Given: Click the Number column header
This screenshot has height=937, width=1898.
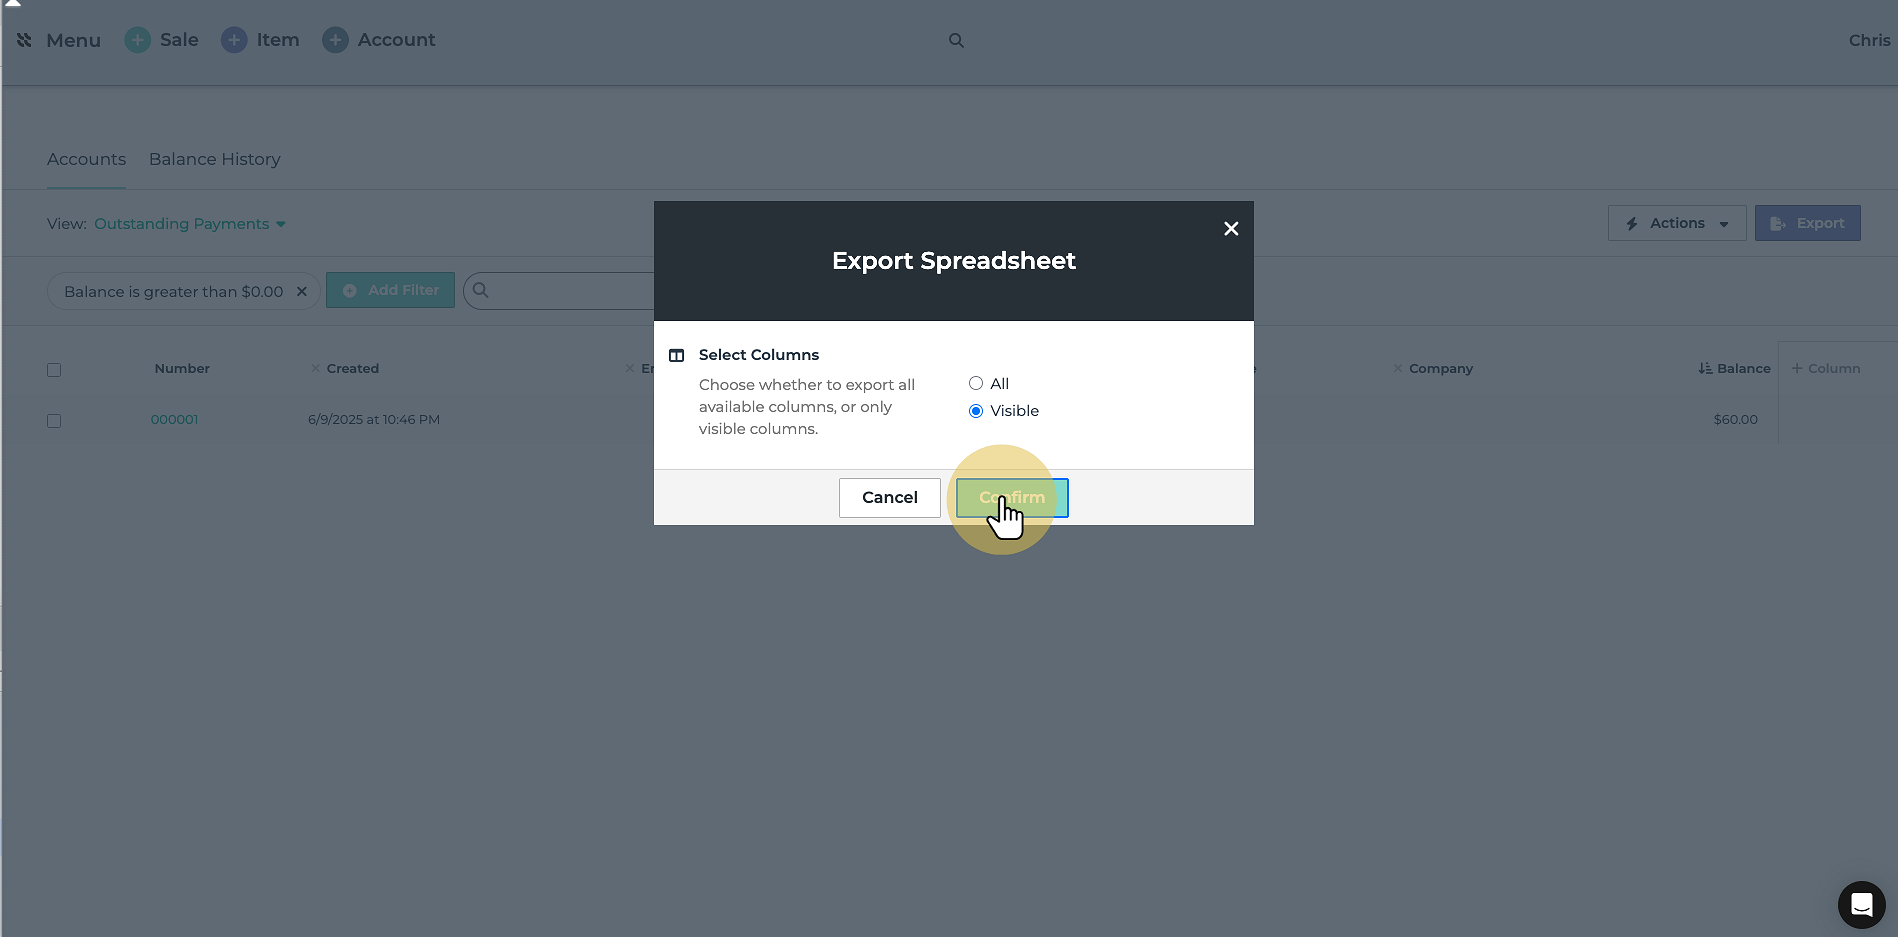Looking at the screenshot, I should (x=182, y=368).
